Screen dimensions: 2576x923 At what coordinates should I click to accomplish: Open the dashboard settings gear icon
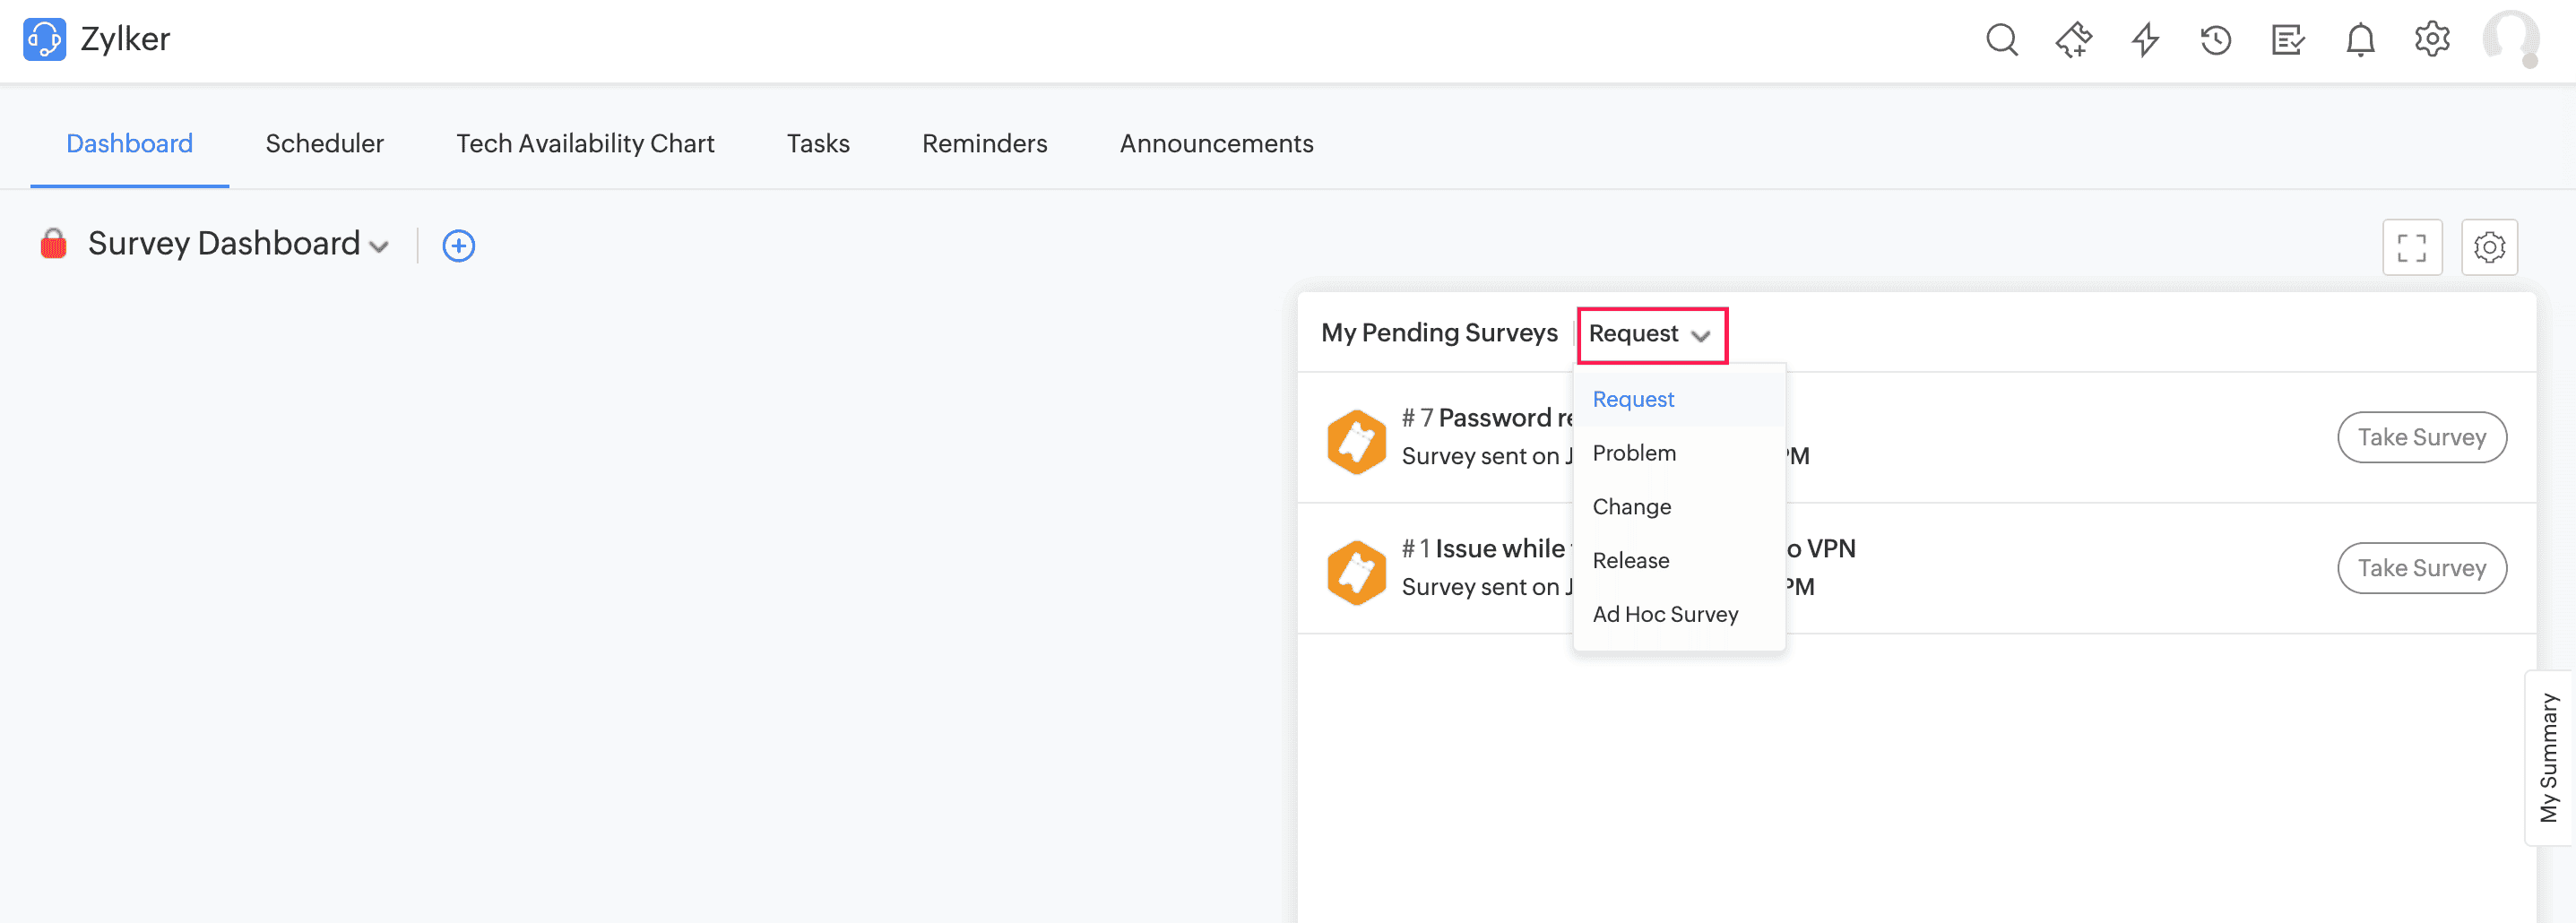click(2489, 247)
